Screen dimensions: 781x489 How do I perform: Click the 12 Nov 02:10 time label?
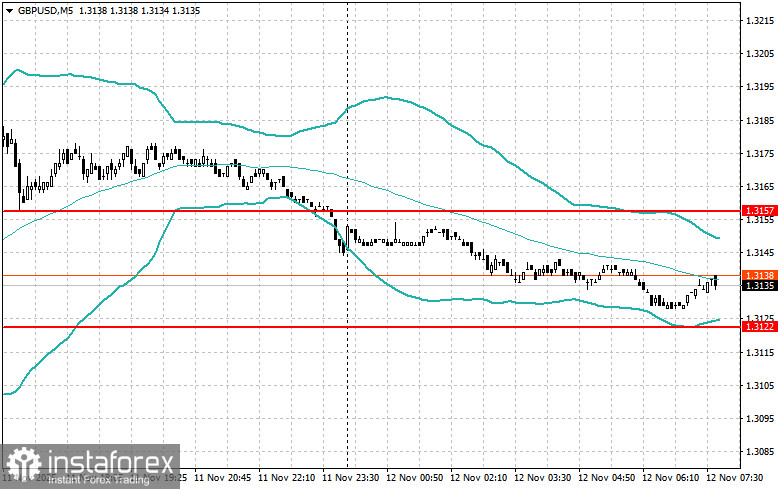pyautogui.click(x=478, y=478)
